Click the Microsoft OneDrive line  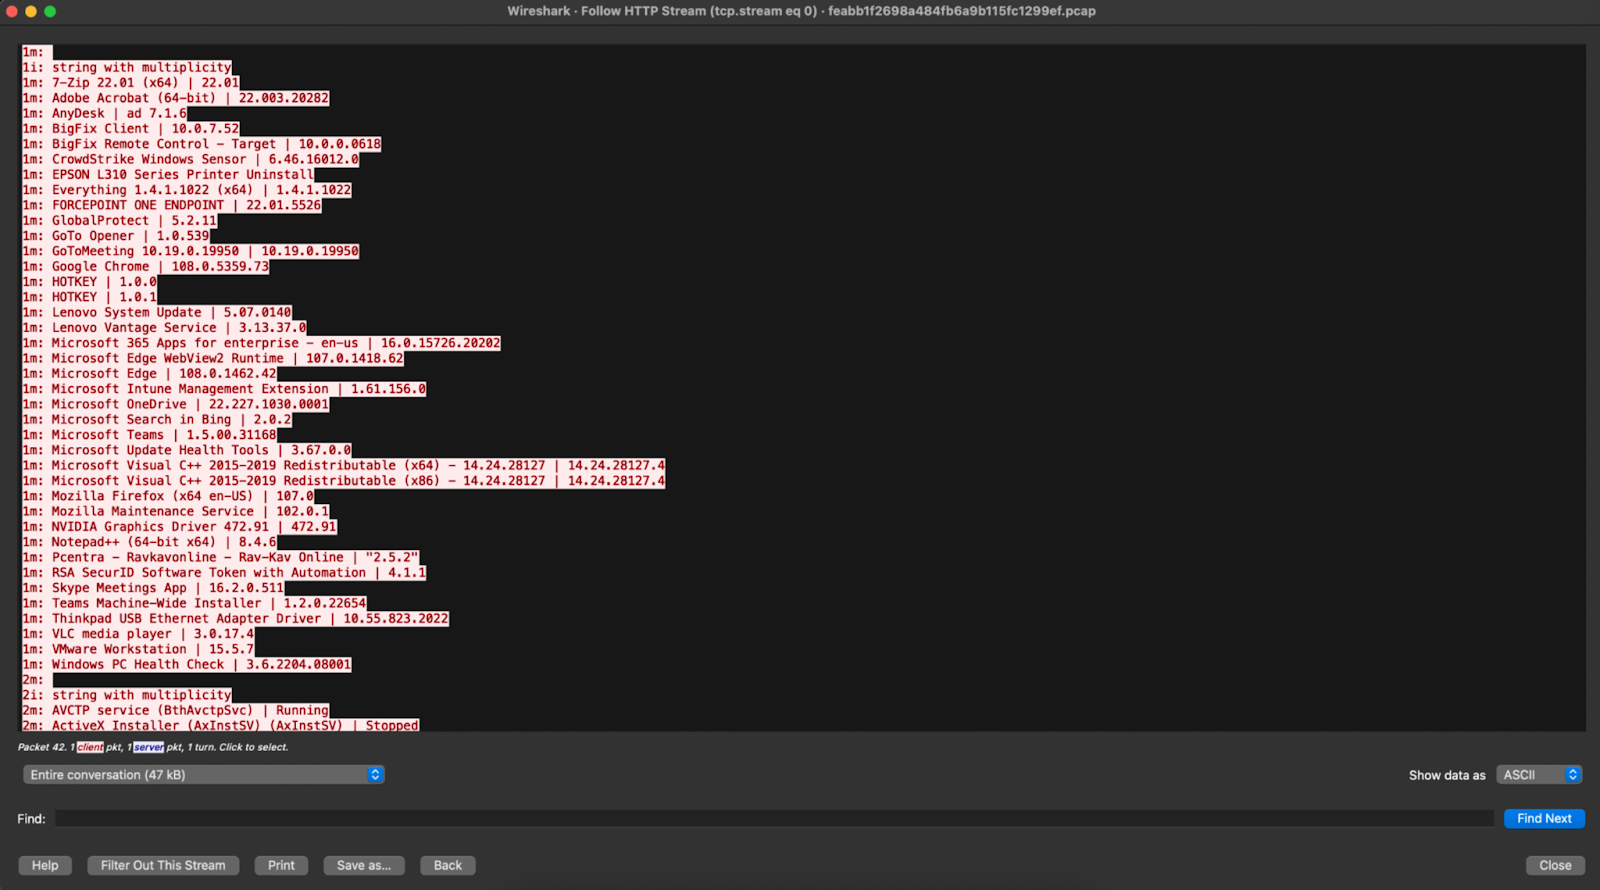click(176, 404)
